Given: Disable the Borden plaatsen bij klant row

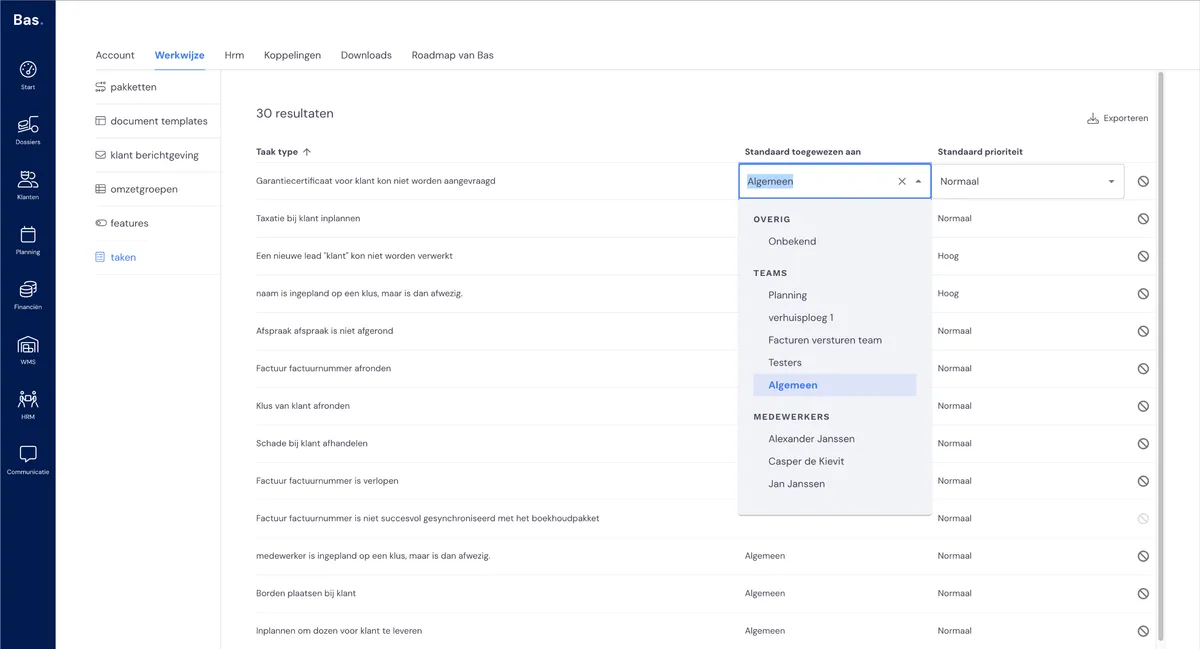Looking at the screenshot, I should [1143, 593].
